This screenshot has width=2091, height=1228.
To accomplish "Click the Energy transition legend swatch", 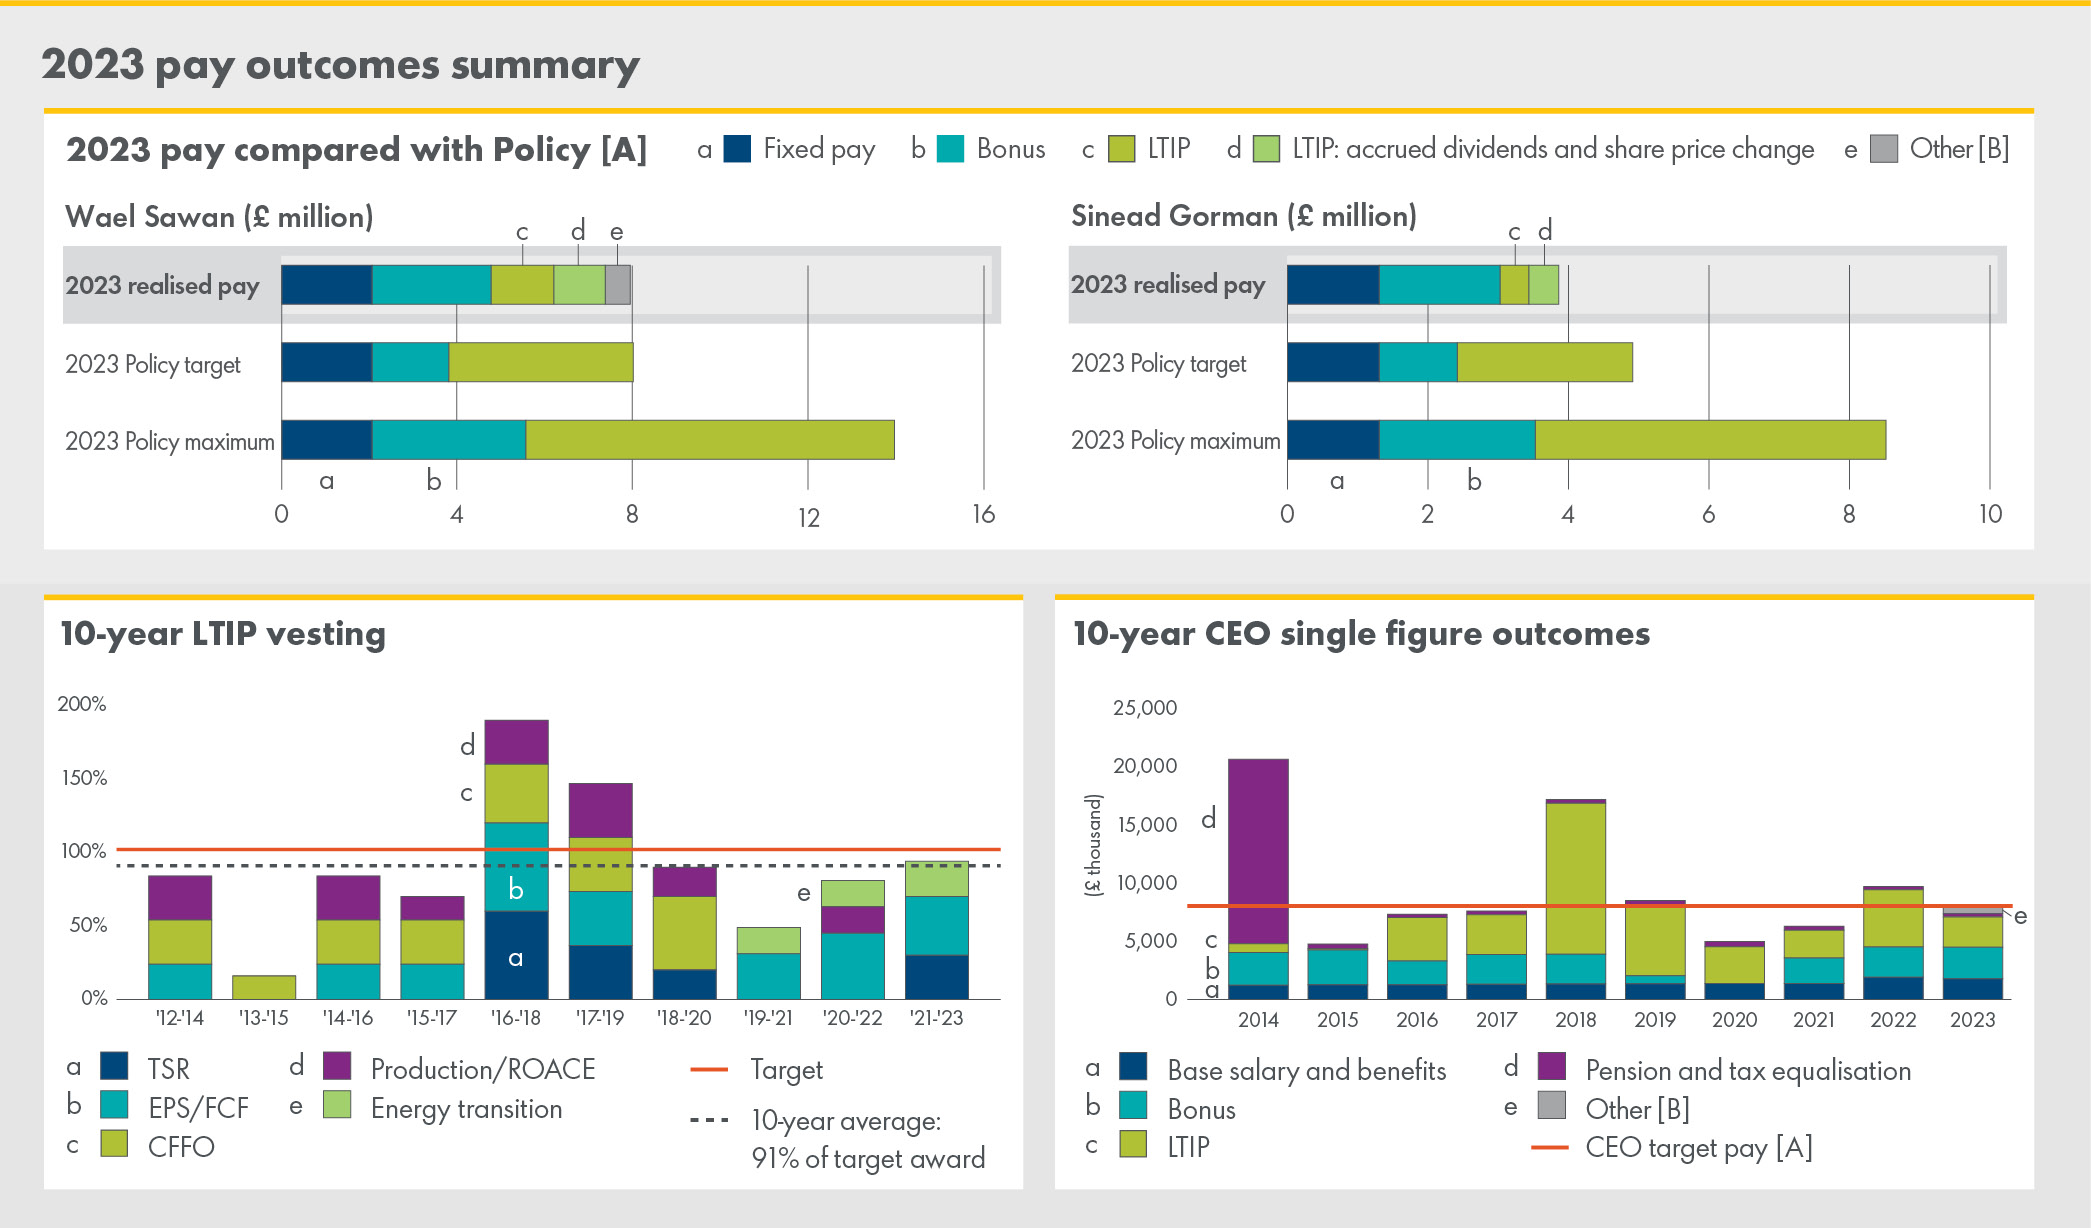I will (x=337, y=1105).
